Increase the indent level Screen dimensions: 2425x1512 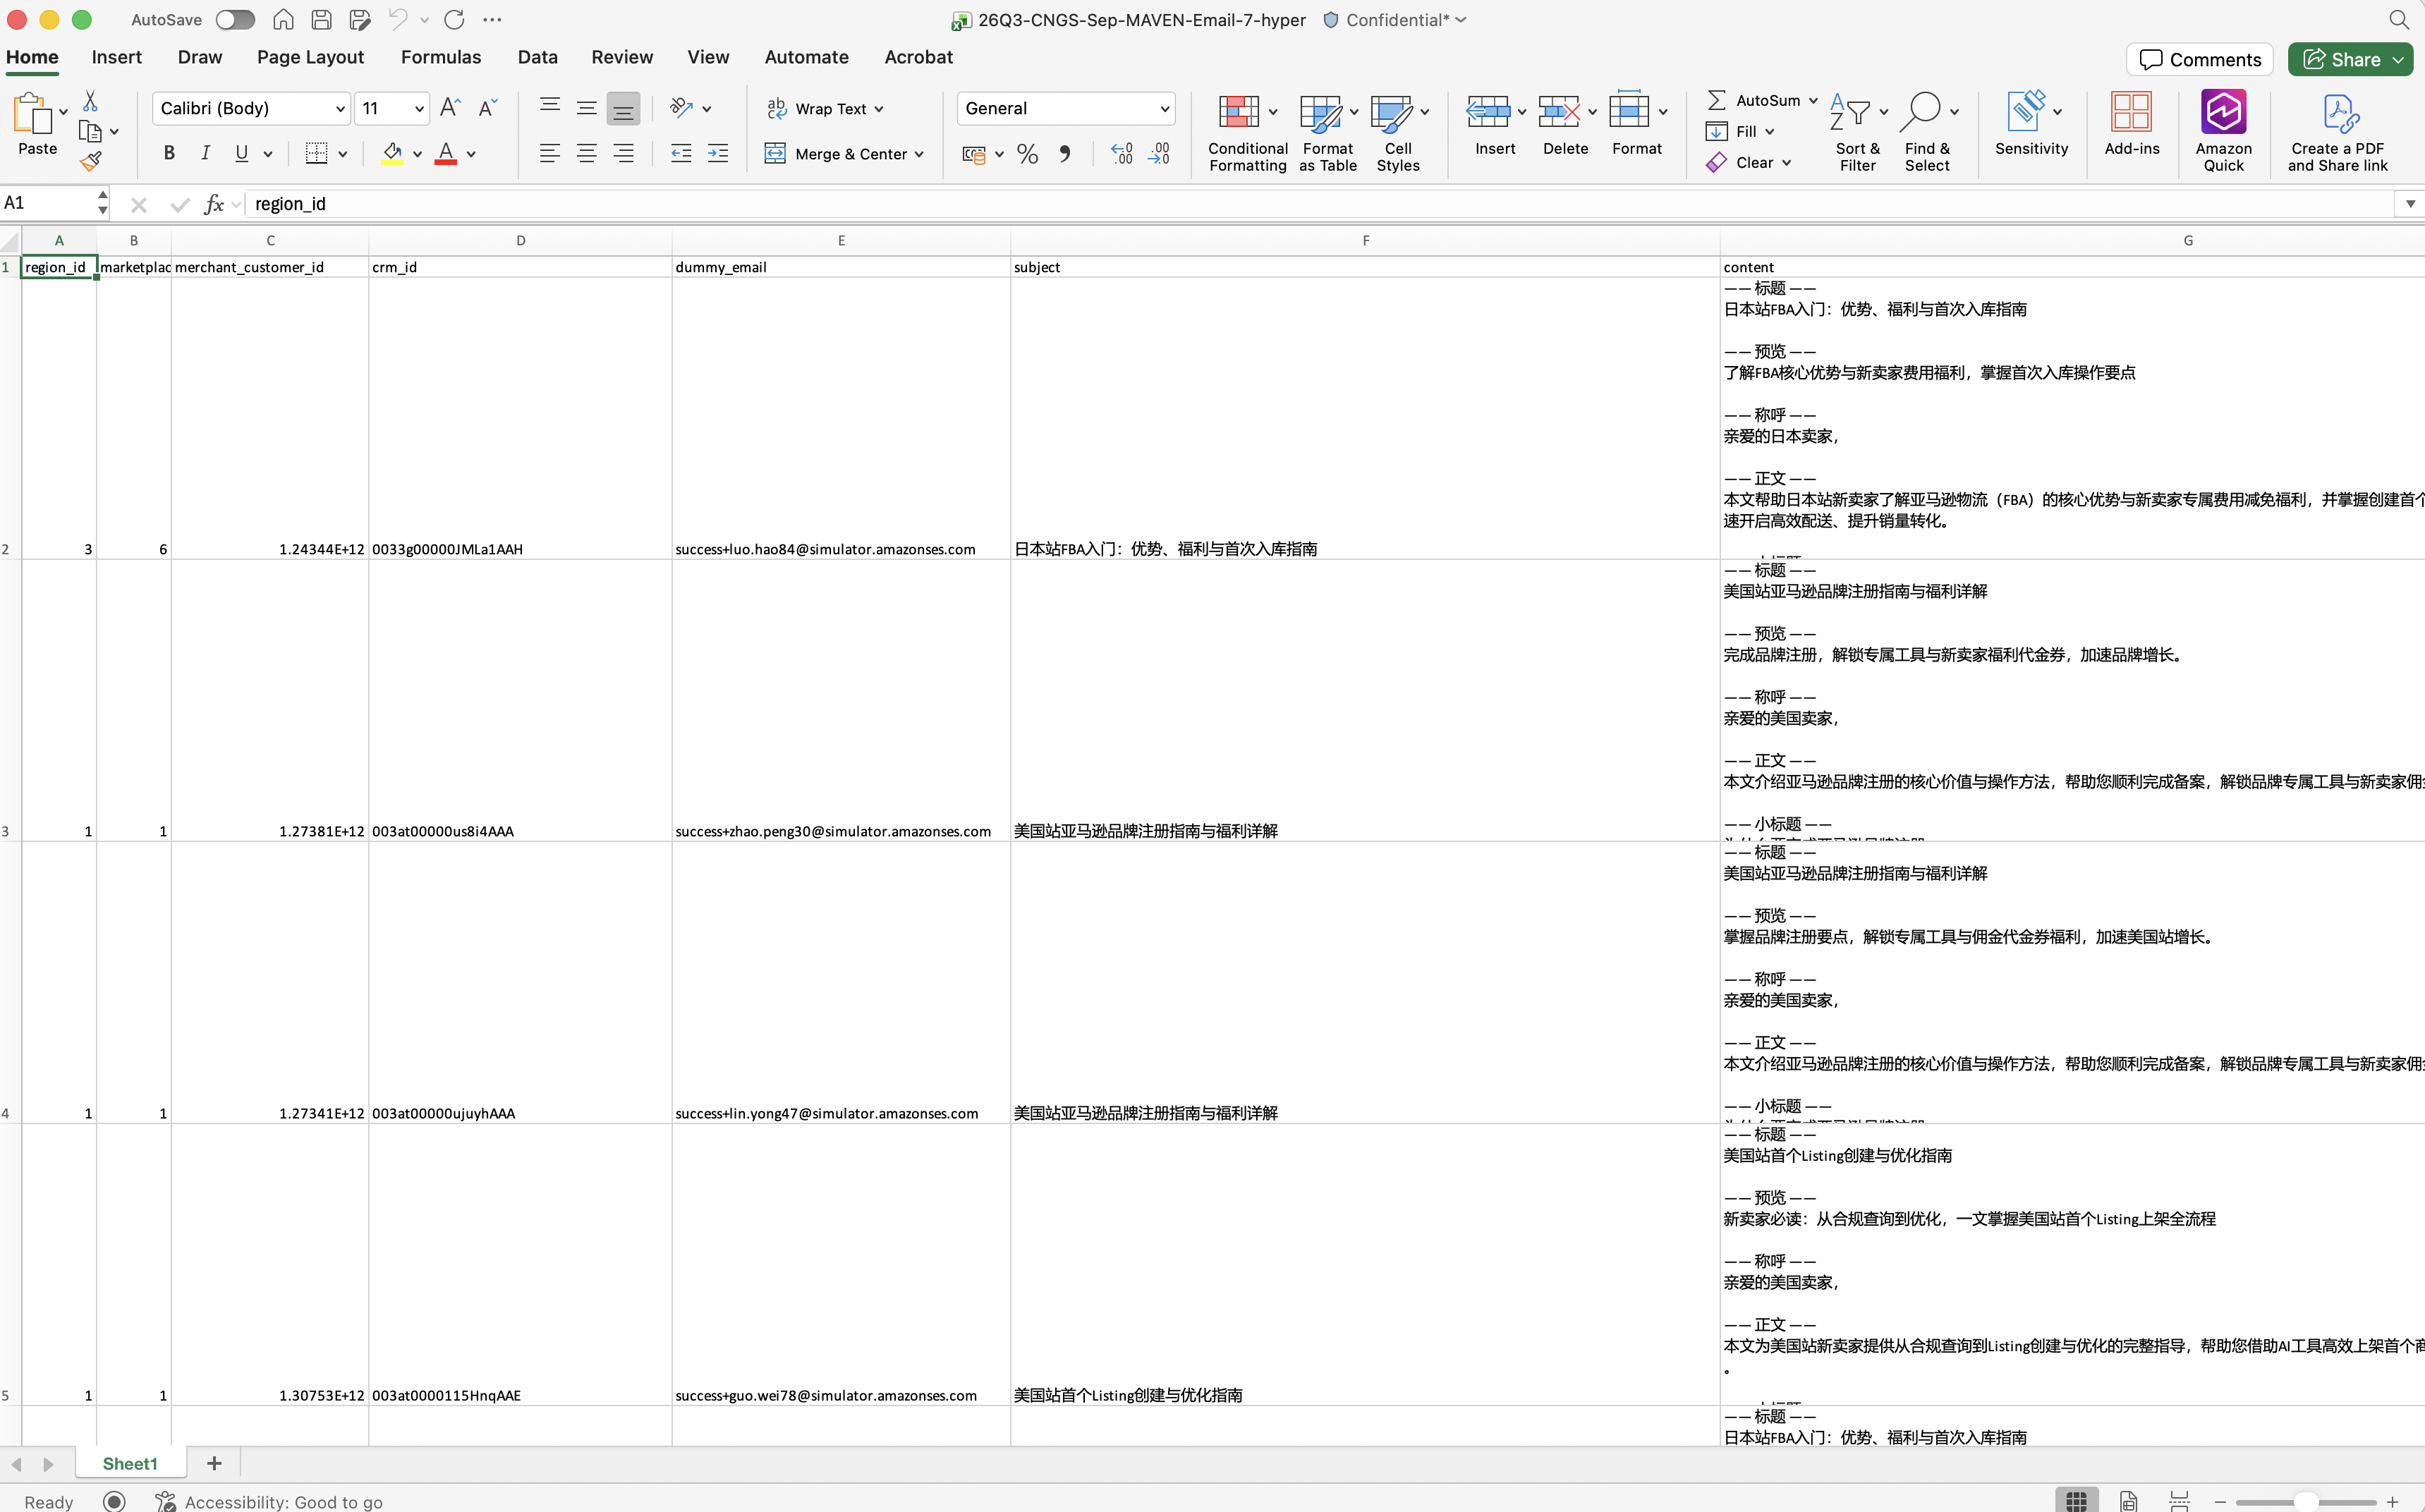click(718, 153)
